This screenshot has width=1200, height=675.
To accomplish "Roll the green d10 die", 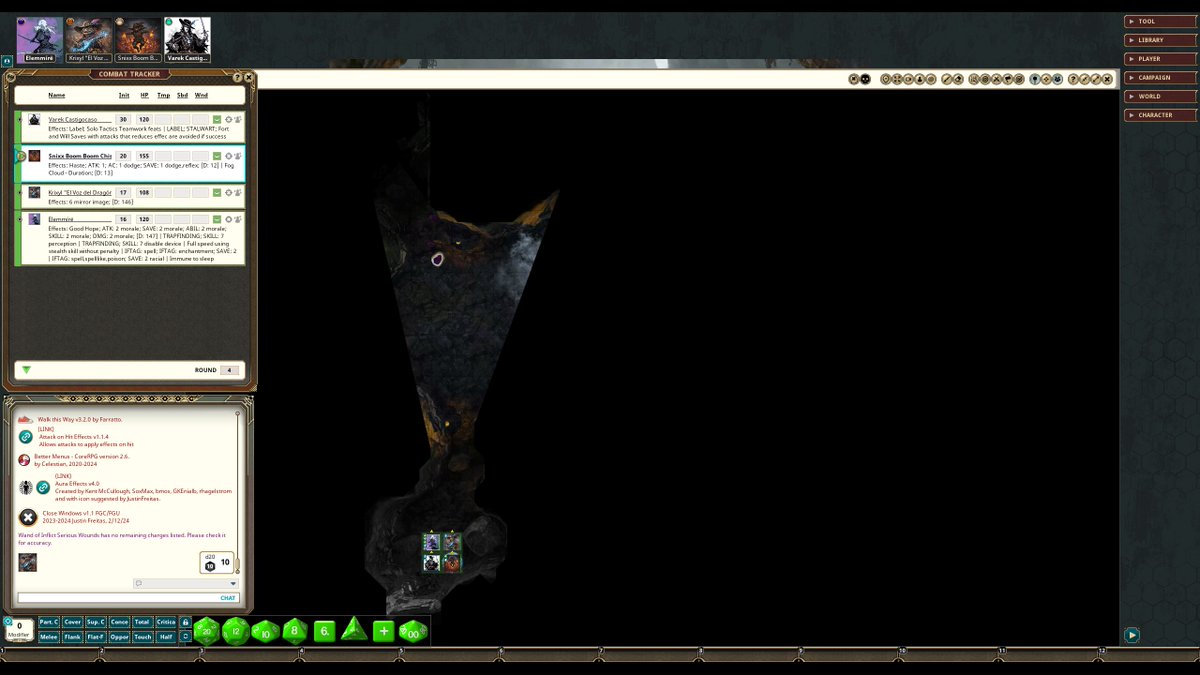I will click(265, 632).
